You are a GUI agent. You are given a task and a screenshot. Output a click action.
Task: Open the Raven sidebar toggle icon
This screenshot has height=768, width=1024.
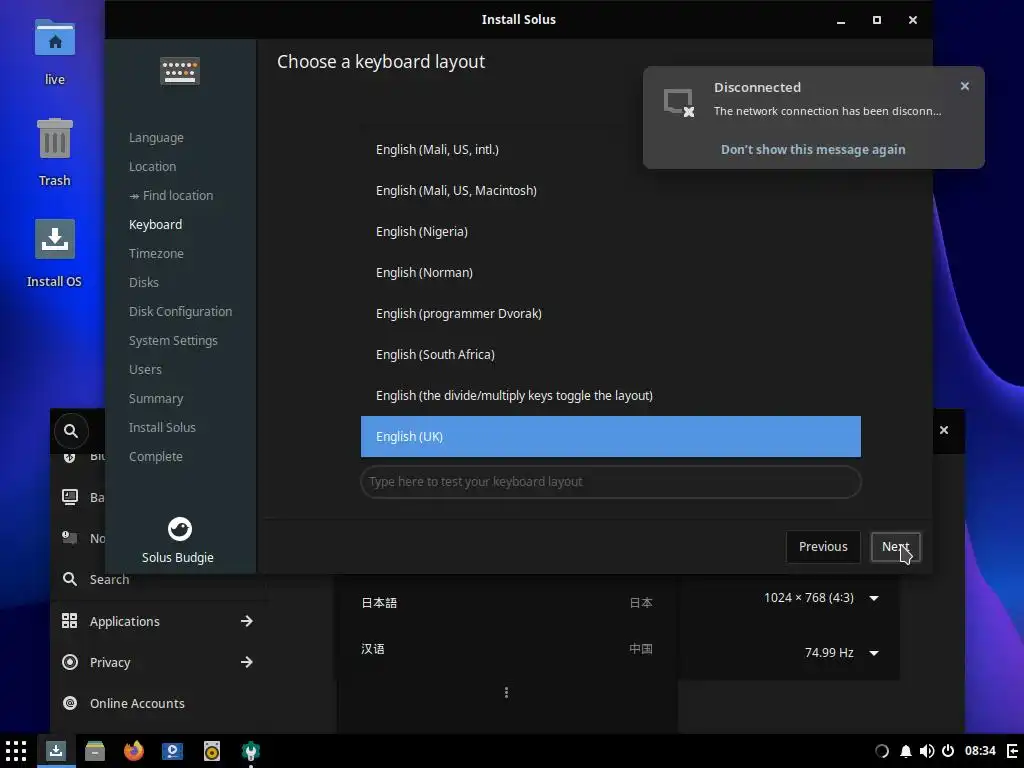(1012, 751)
